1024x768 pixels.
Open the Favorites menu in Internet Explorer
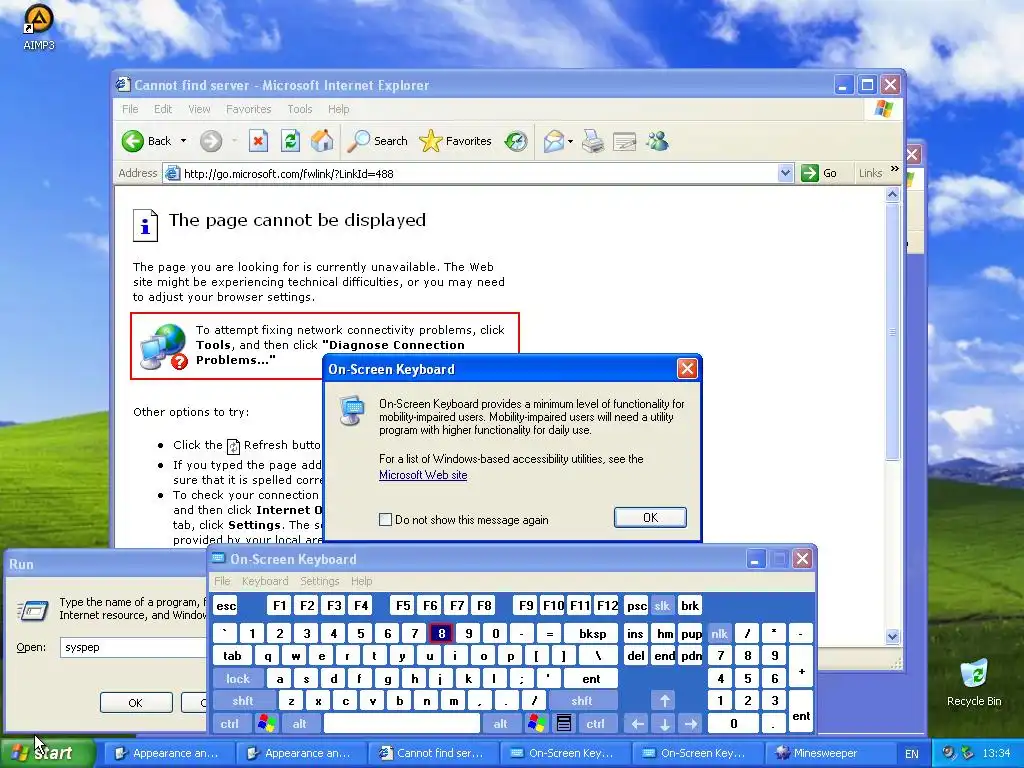pos(248,109)
